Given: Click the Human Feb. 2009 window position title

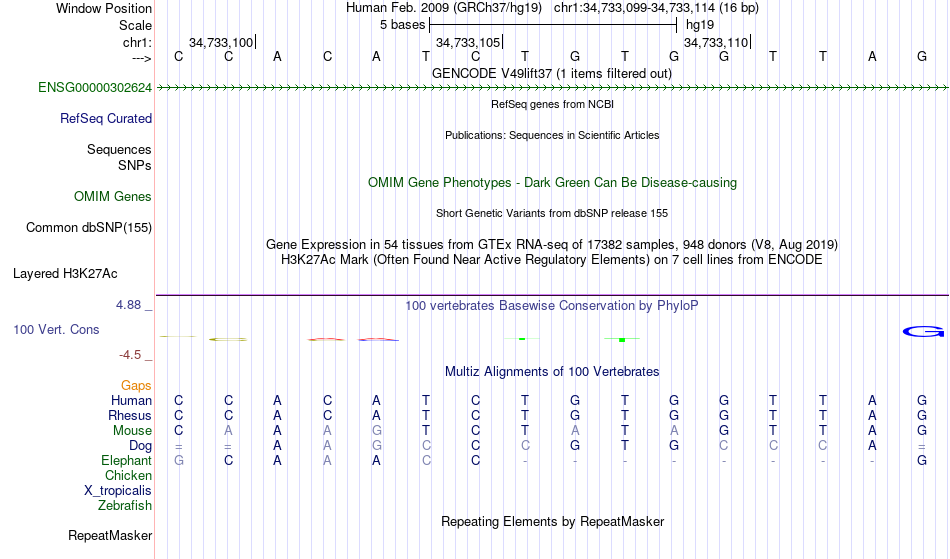Looking at the screenshot, I should [552, 8].
